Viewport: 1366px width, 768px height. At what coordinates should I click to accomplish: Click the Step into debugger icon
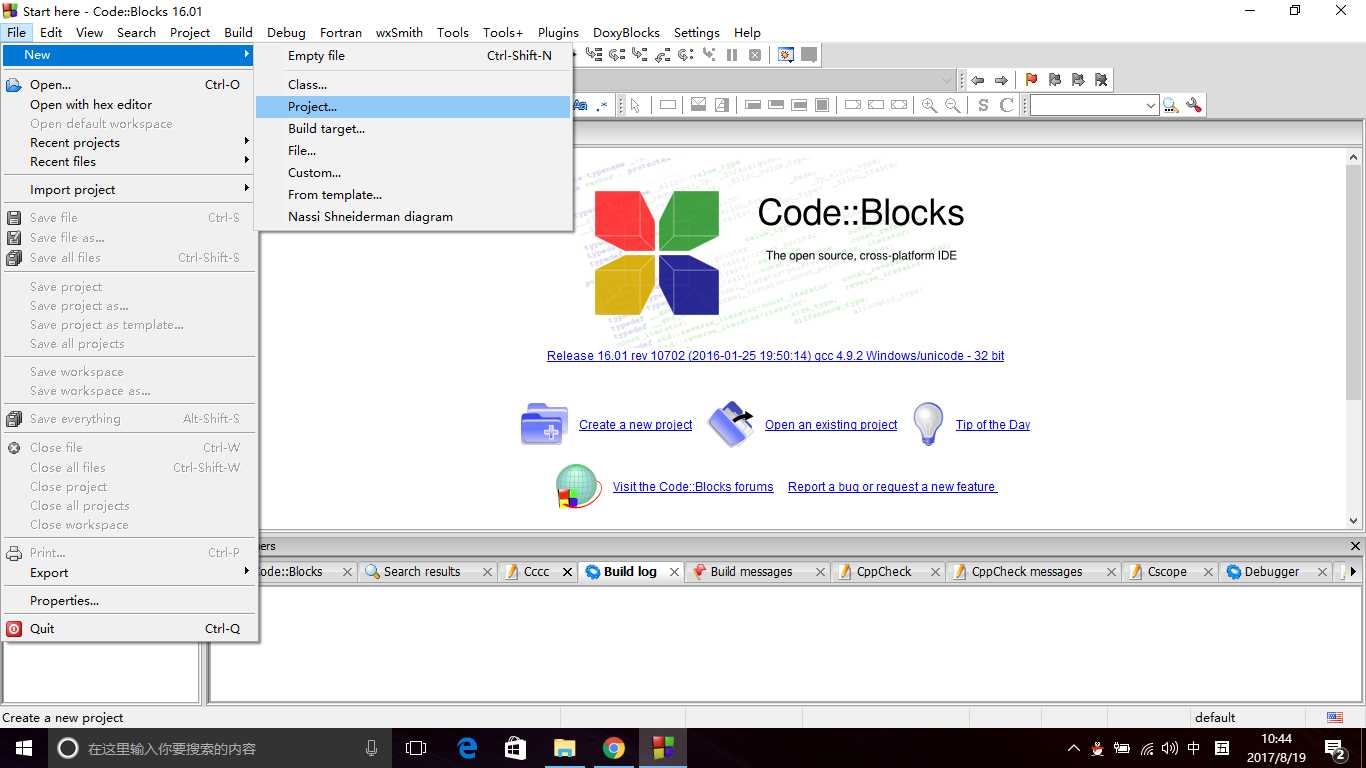[640, 55]
